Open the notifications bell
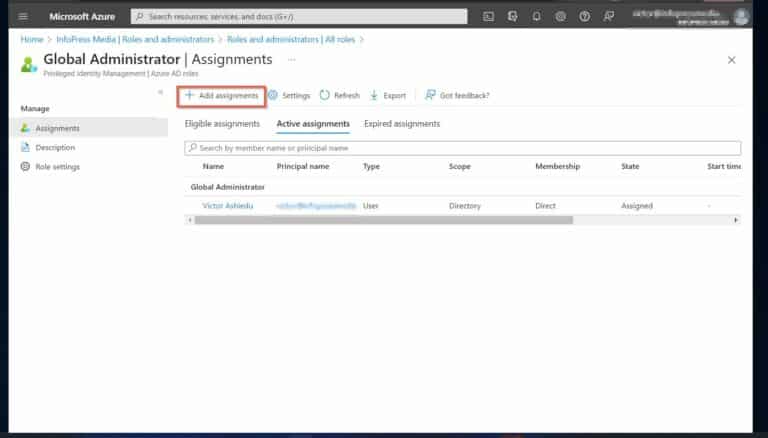This screenshot has width=768, height=438. click(536, 17)
